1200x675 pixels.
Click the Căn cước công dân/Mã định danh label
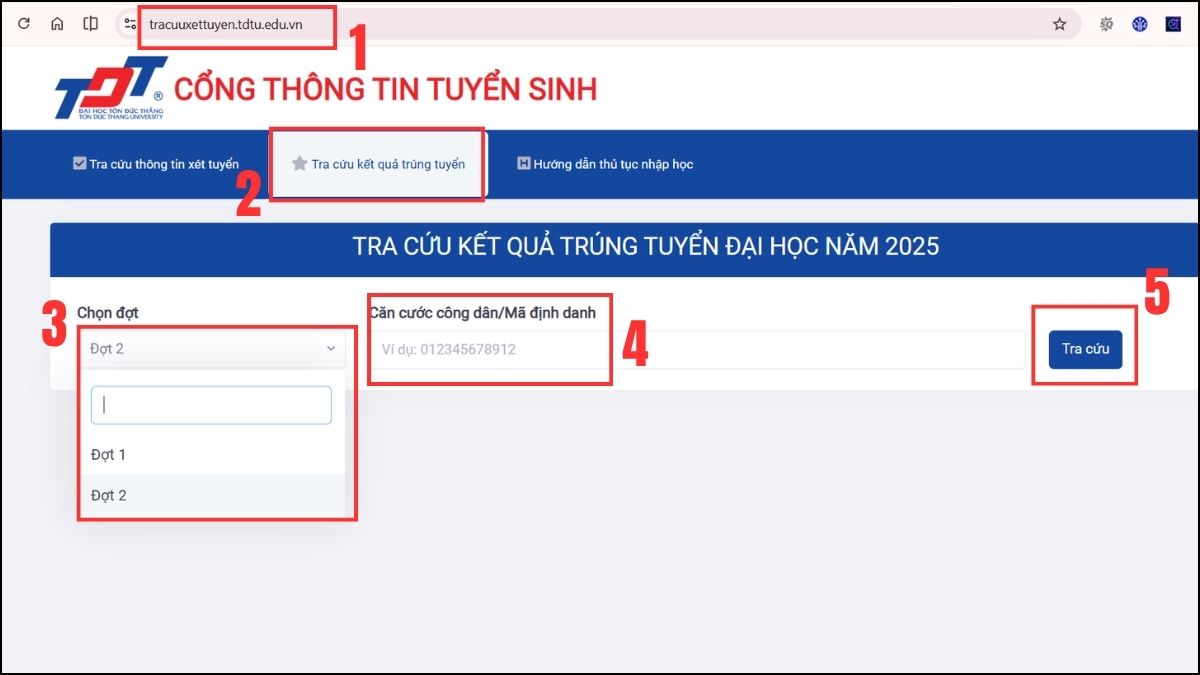[x=482, y=313]
